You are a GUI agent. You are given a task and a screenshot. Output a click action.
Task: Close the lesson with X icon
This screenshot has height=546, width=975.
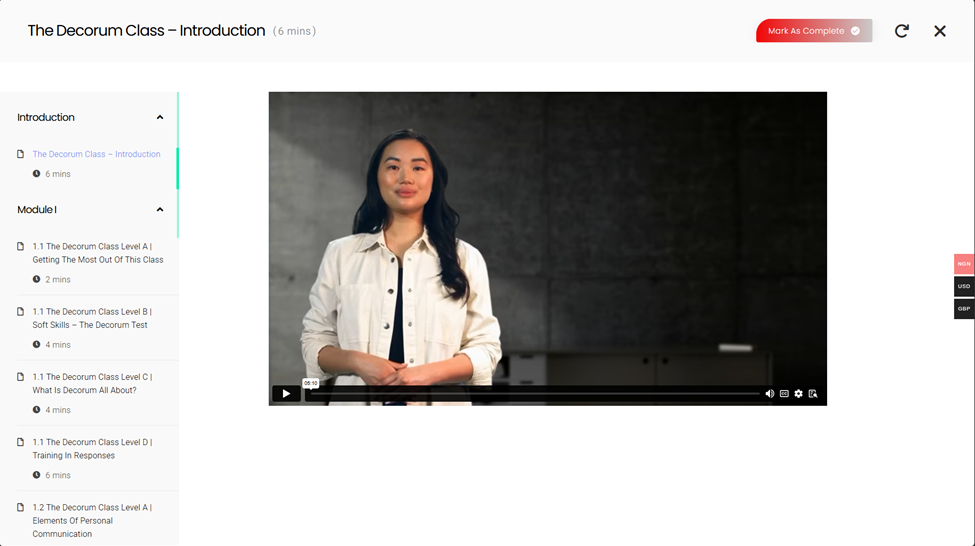(x=940, y=31)
